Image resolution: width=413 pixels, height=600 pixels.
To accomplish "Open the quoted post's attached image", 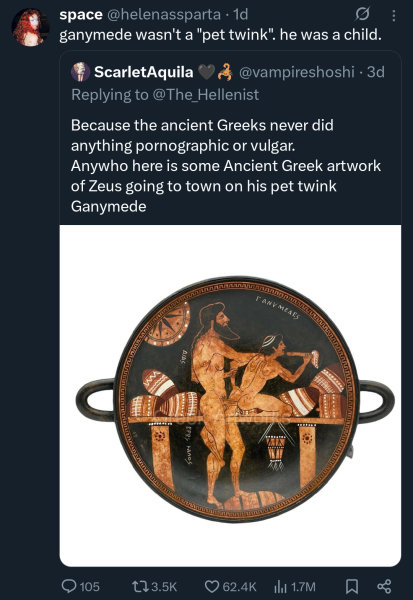I will click(x=230, y=396).
